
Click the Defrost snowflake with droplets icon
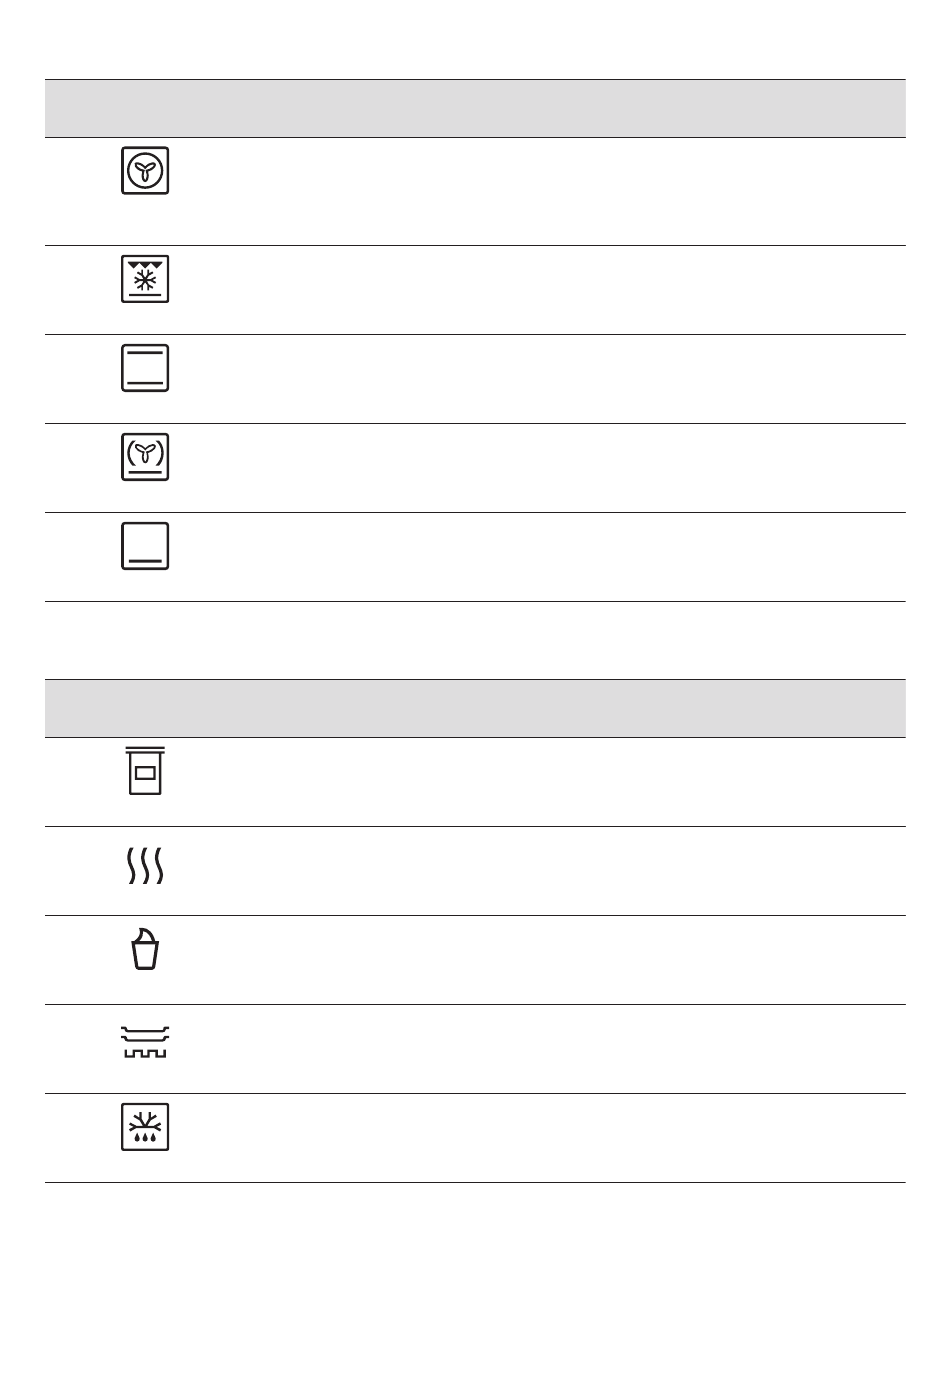click(145, 1127)
